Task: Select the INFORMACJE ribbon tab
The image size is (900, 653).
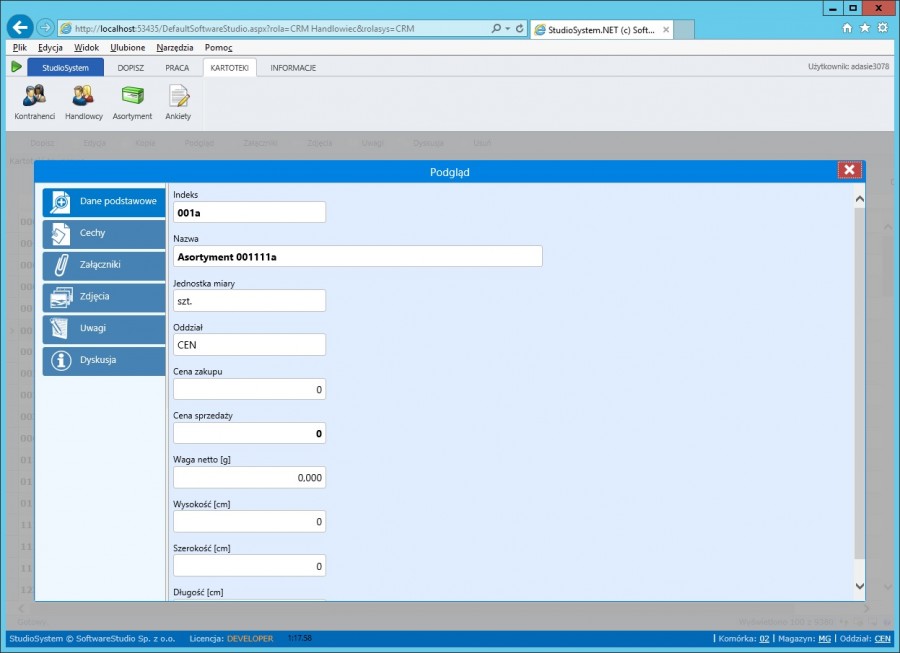Action: (x=293, y=68)
